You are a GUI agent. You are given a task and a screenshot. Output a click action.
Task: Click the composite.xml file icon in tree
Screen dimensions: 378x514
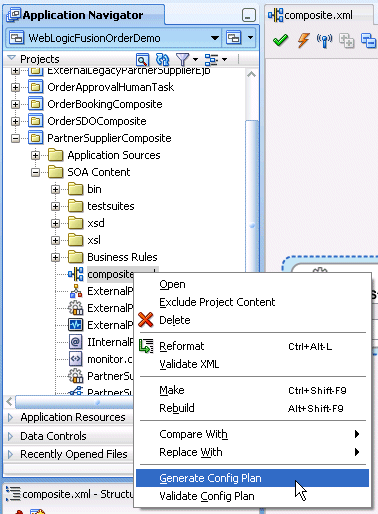tap(76, 274)
